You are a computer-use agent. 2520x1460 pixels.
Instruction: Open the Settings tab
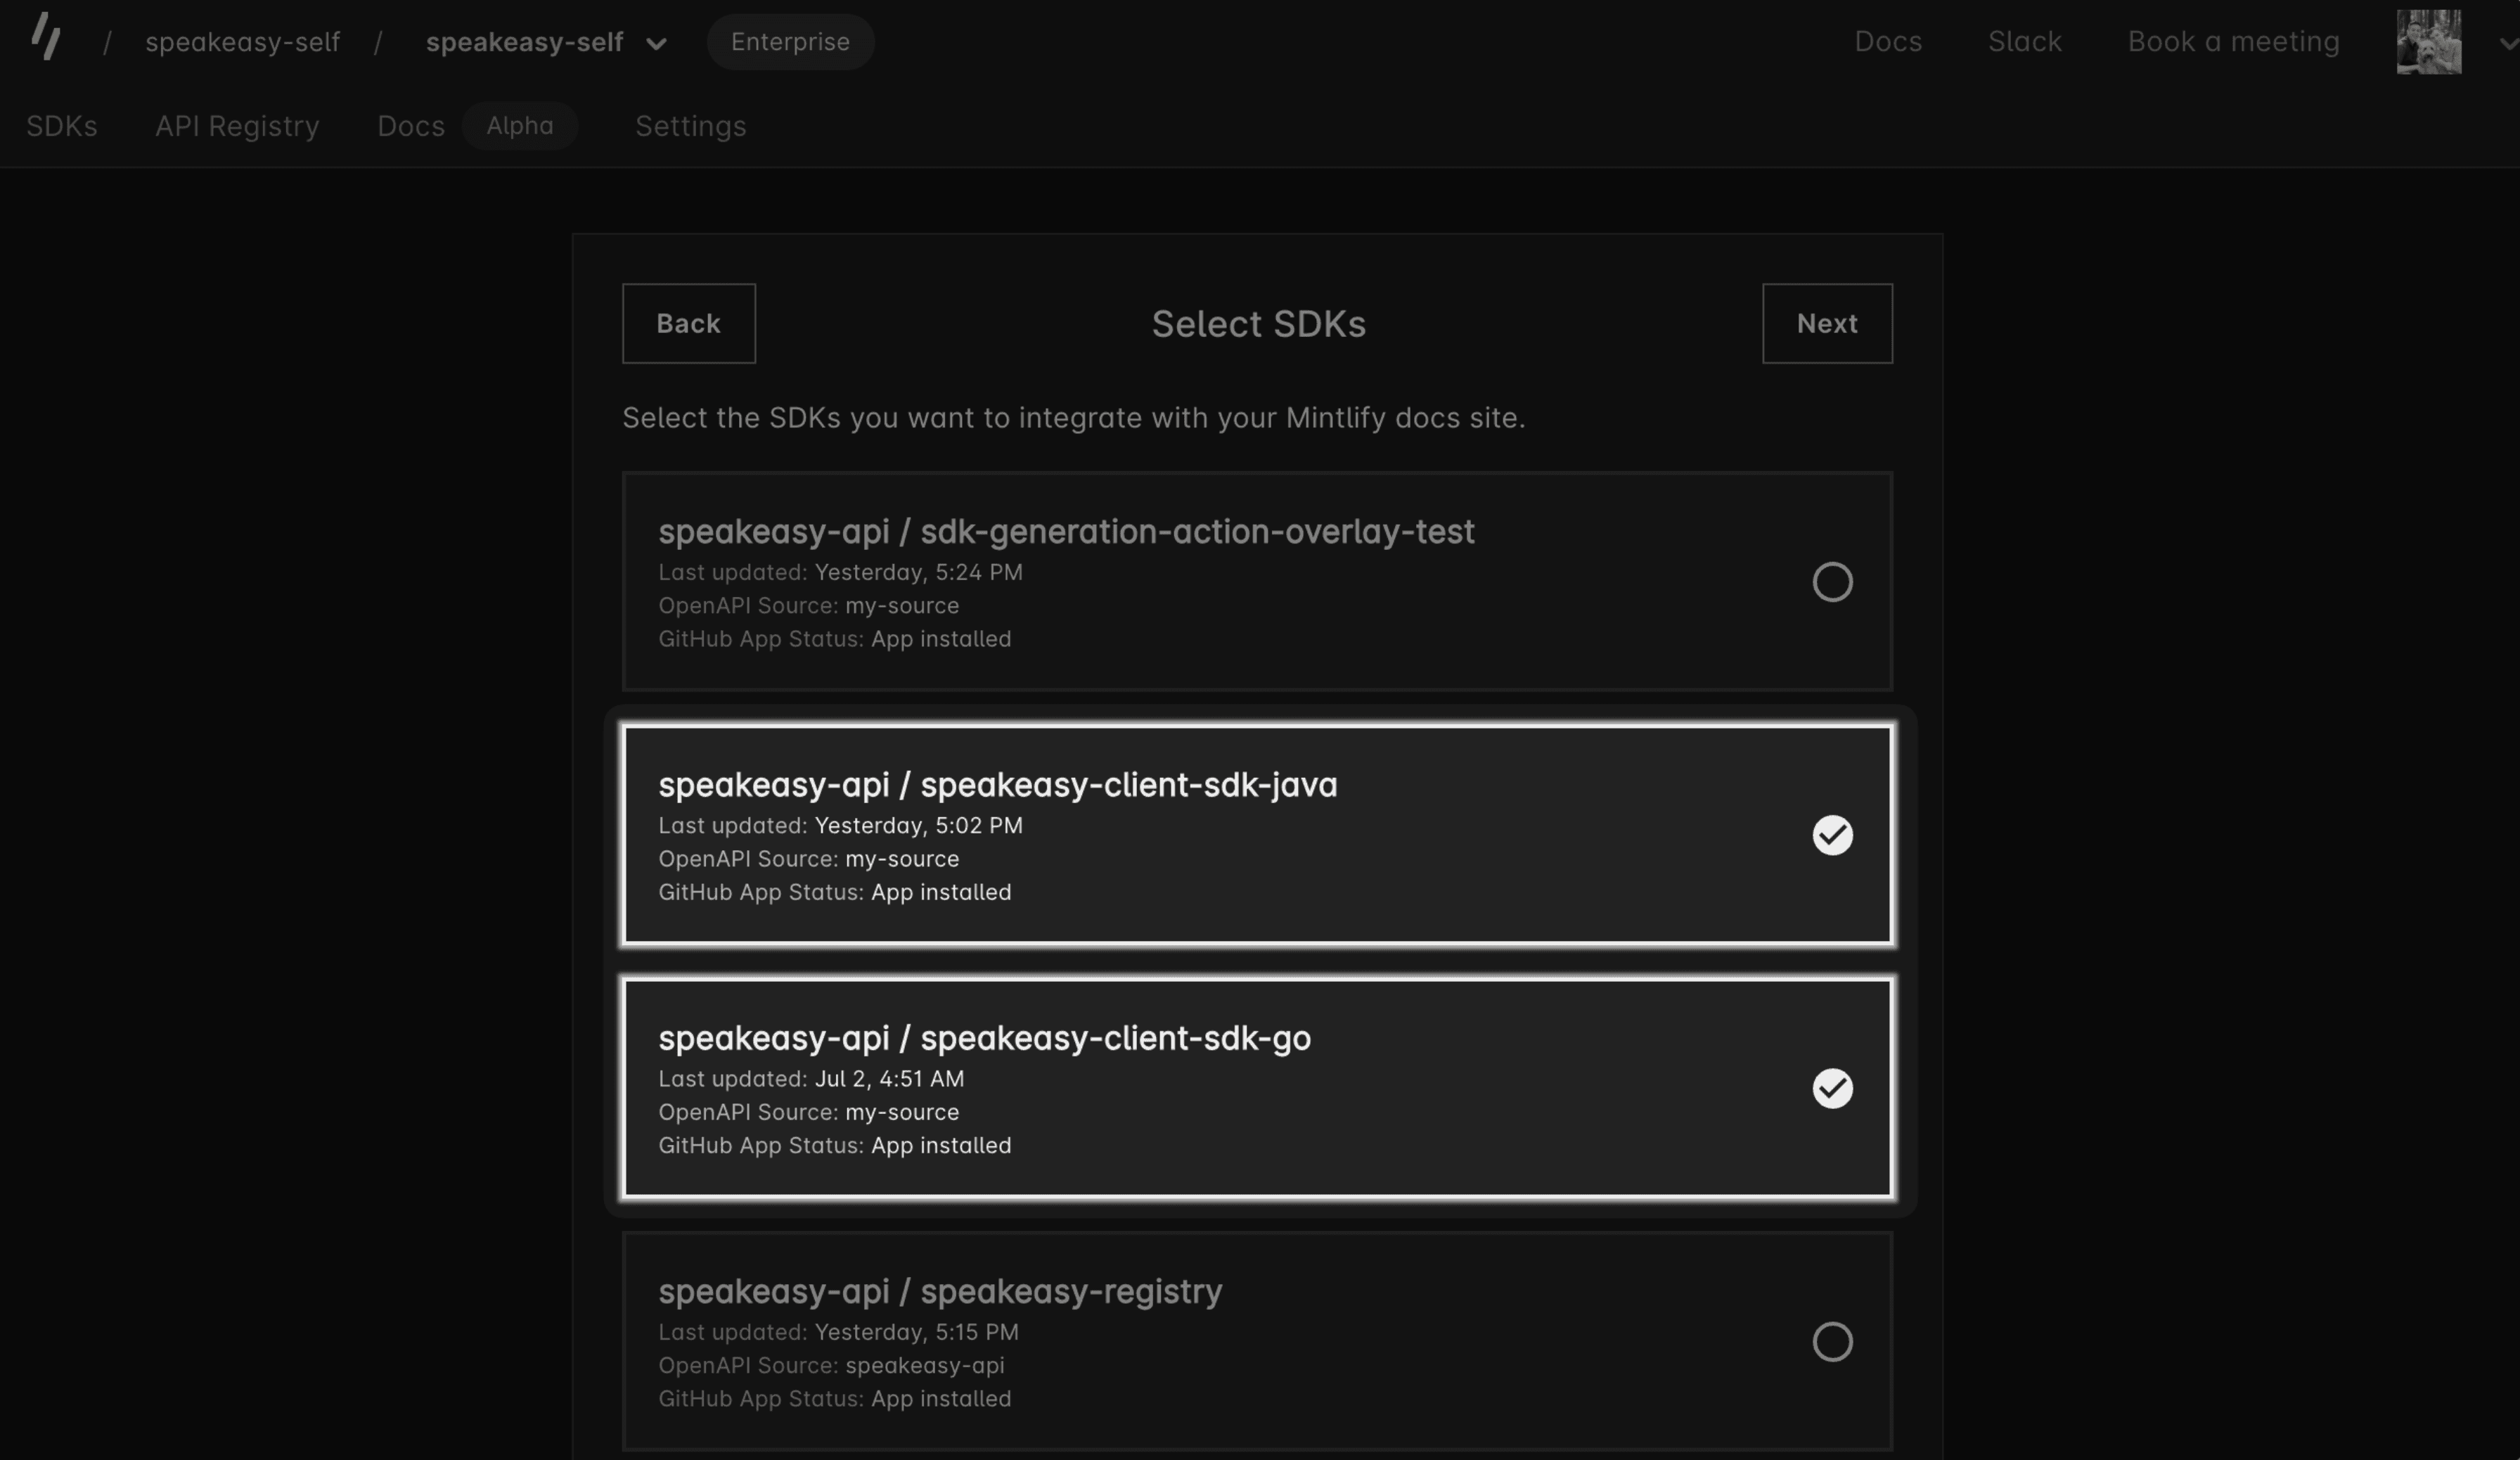click(690, 123)
